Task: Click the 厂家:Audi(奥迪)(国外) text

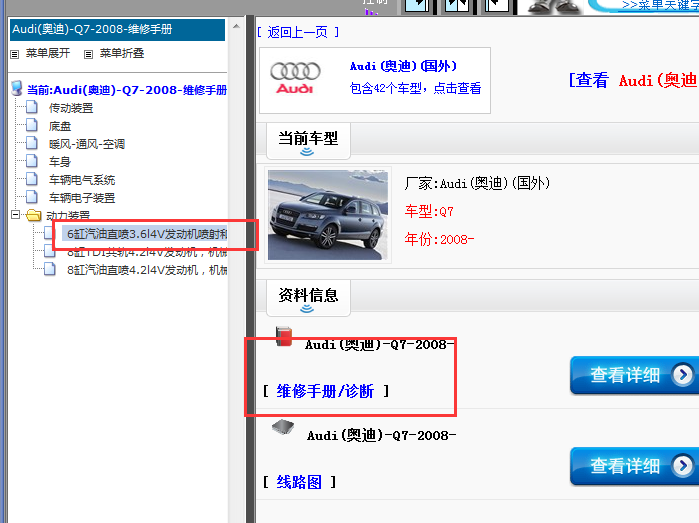Action: coord(477,183)
